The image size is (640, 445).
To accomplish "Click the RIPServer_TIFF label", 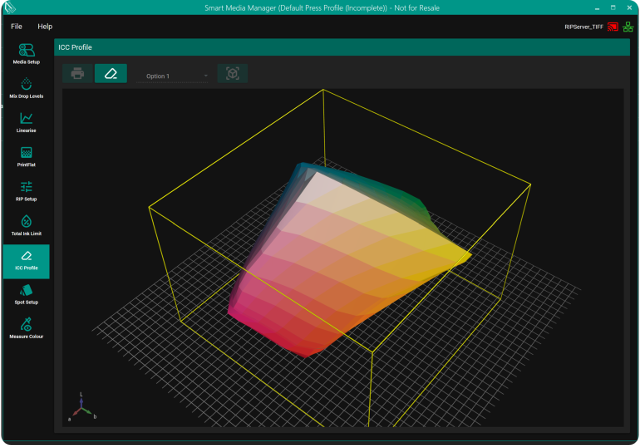I will (584, 26).
